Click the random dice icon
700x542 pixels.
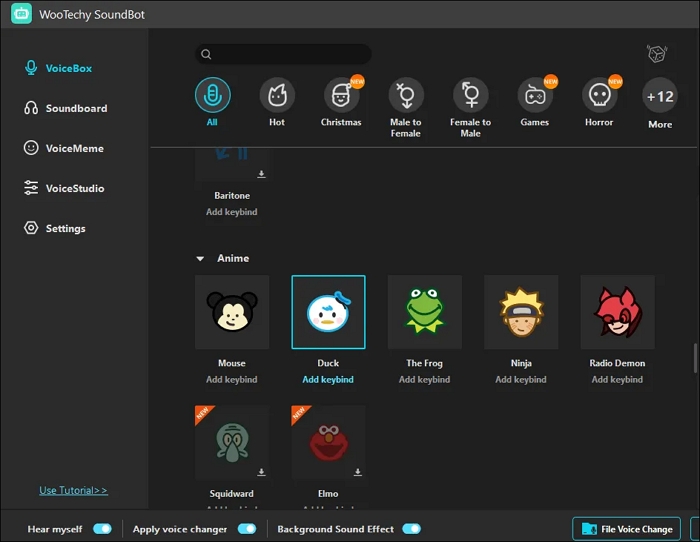(x=656, y=54)
